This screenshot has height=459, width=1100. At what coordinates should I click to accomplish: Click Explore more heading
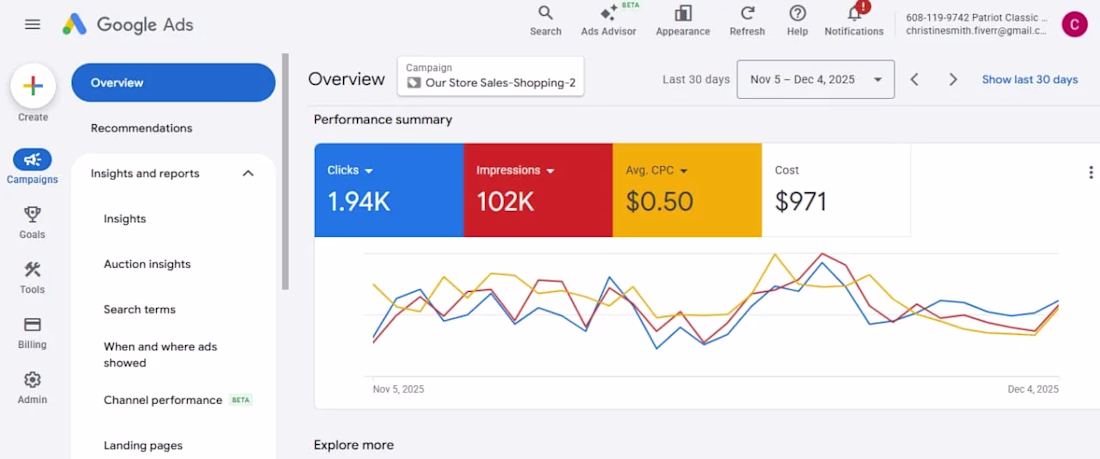pyautogui.click(x=354, y=445)
